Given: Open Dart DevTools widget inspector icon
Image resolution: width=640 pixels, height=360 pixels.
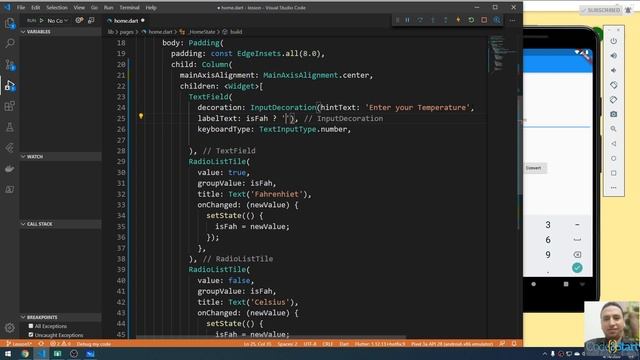Looking at the screenshot, I should [497, 20].
